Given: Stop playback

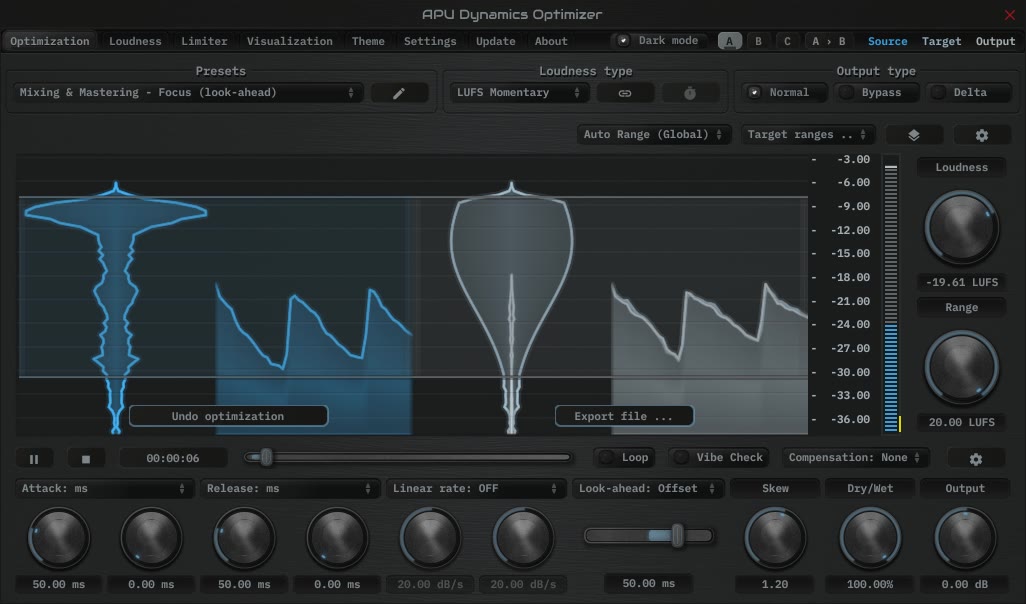Looking at the screenshot, I should 86,459.
